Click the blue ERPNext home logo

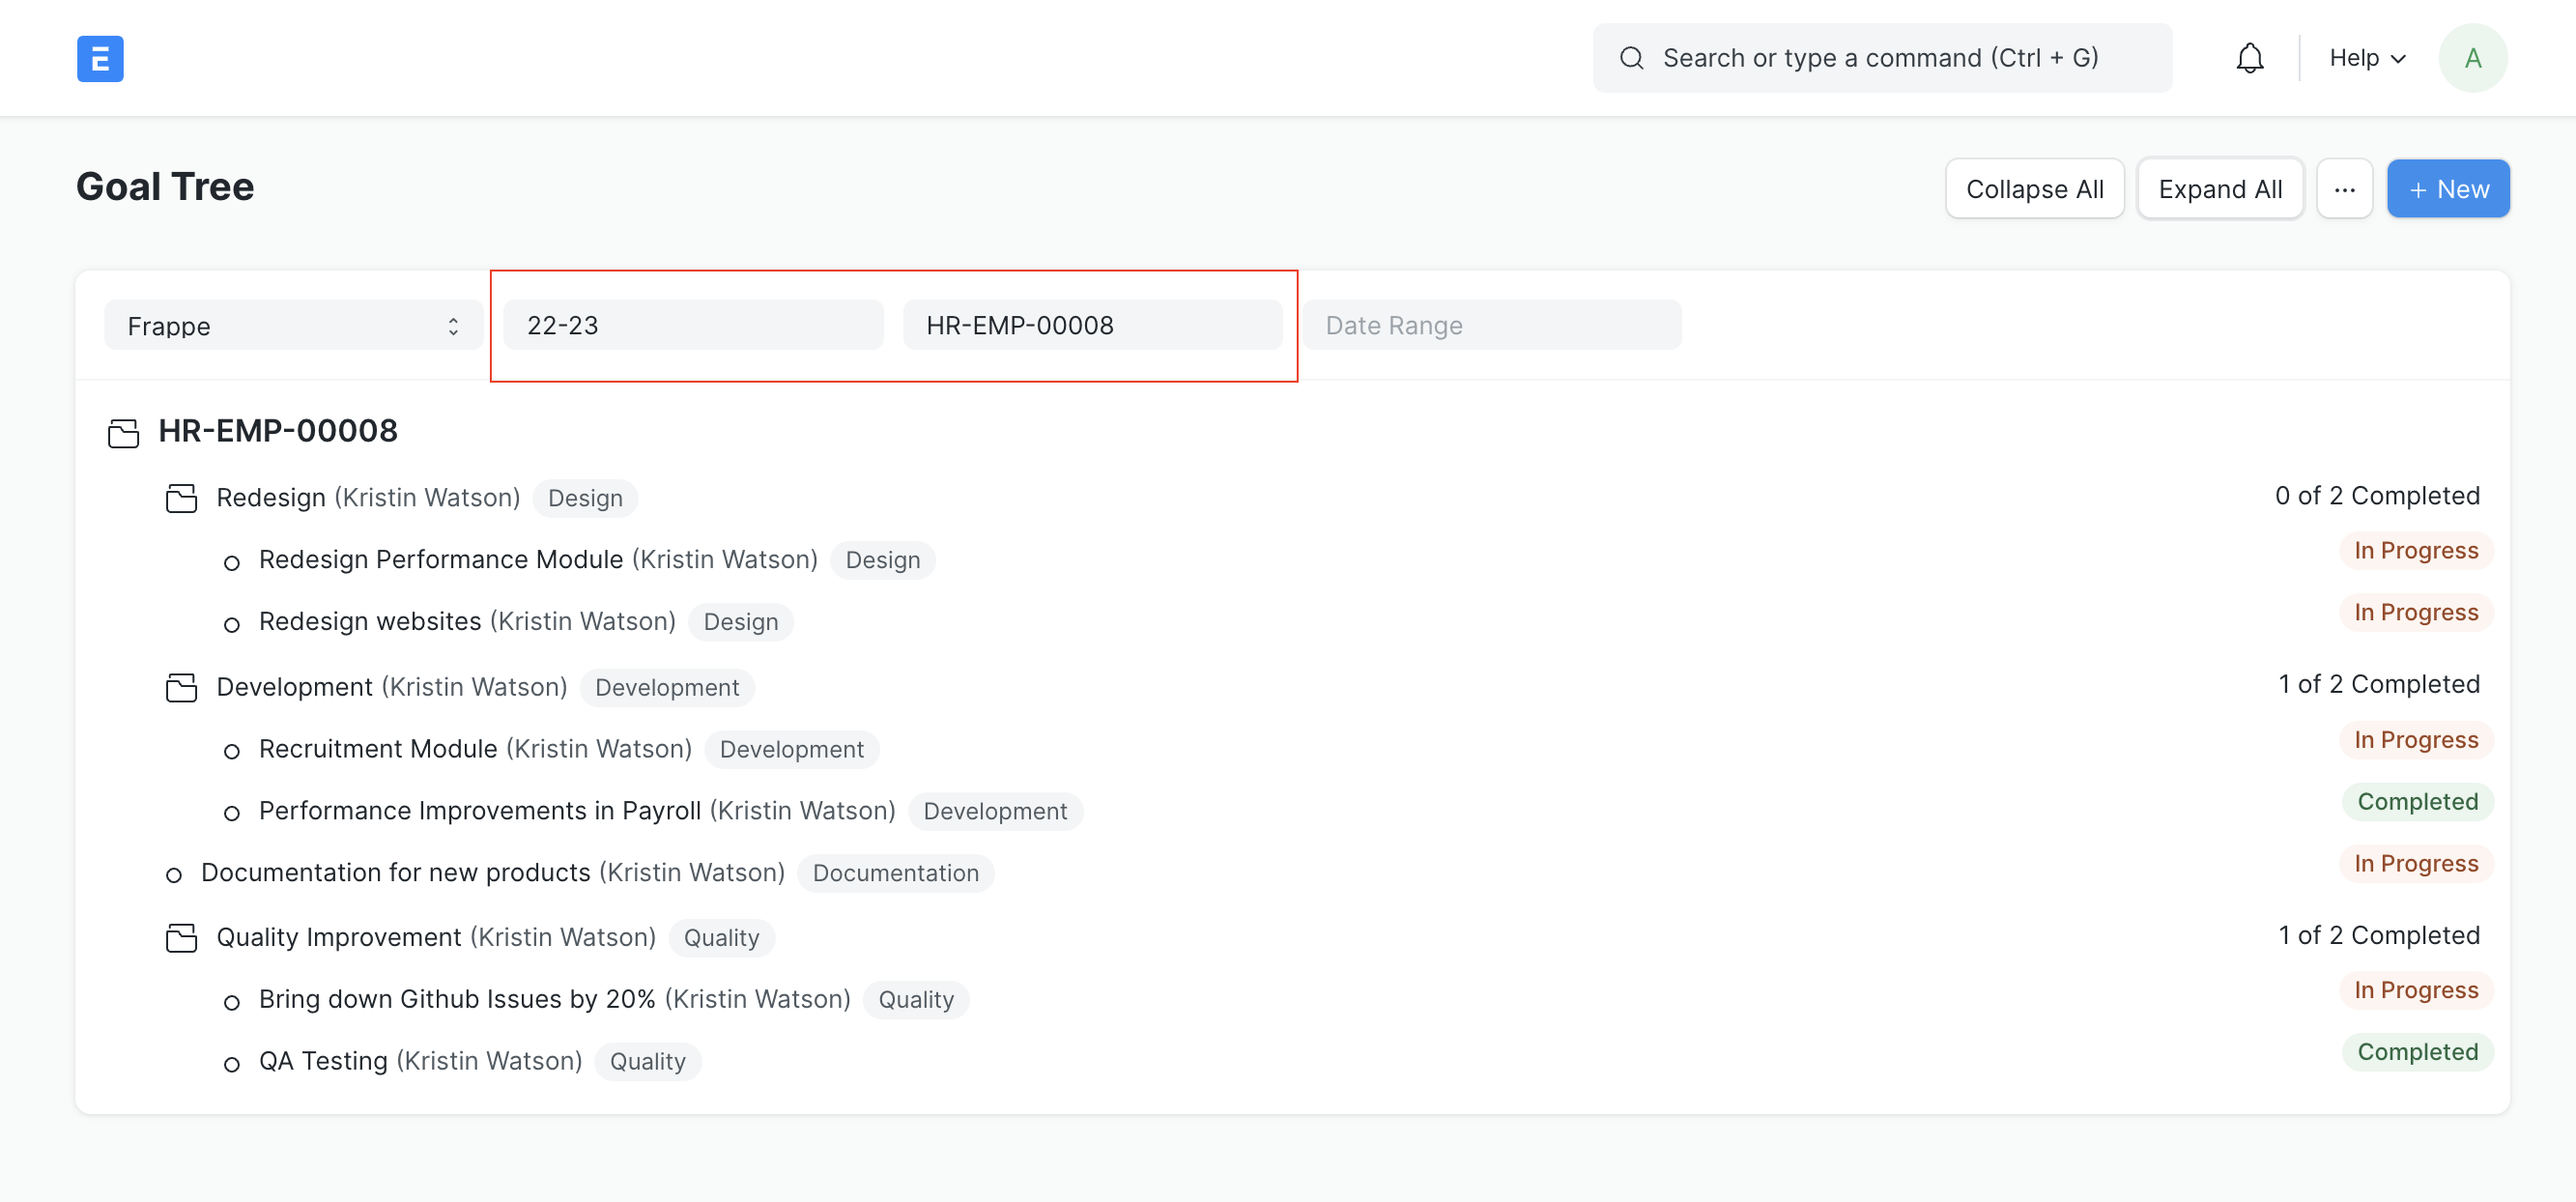100,59
